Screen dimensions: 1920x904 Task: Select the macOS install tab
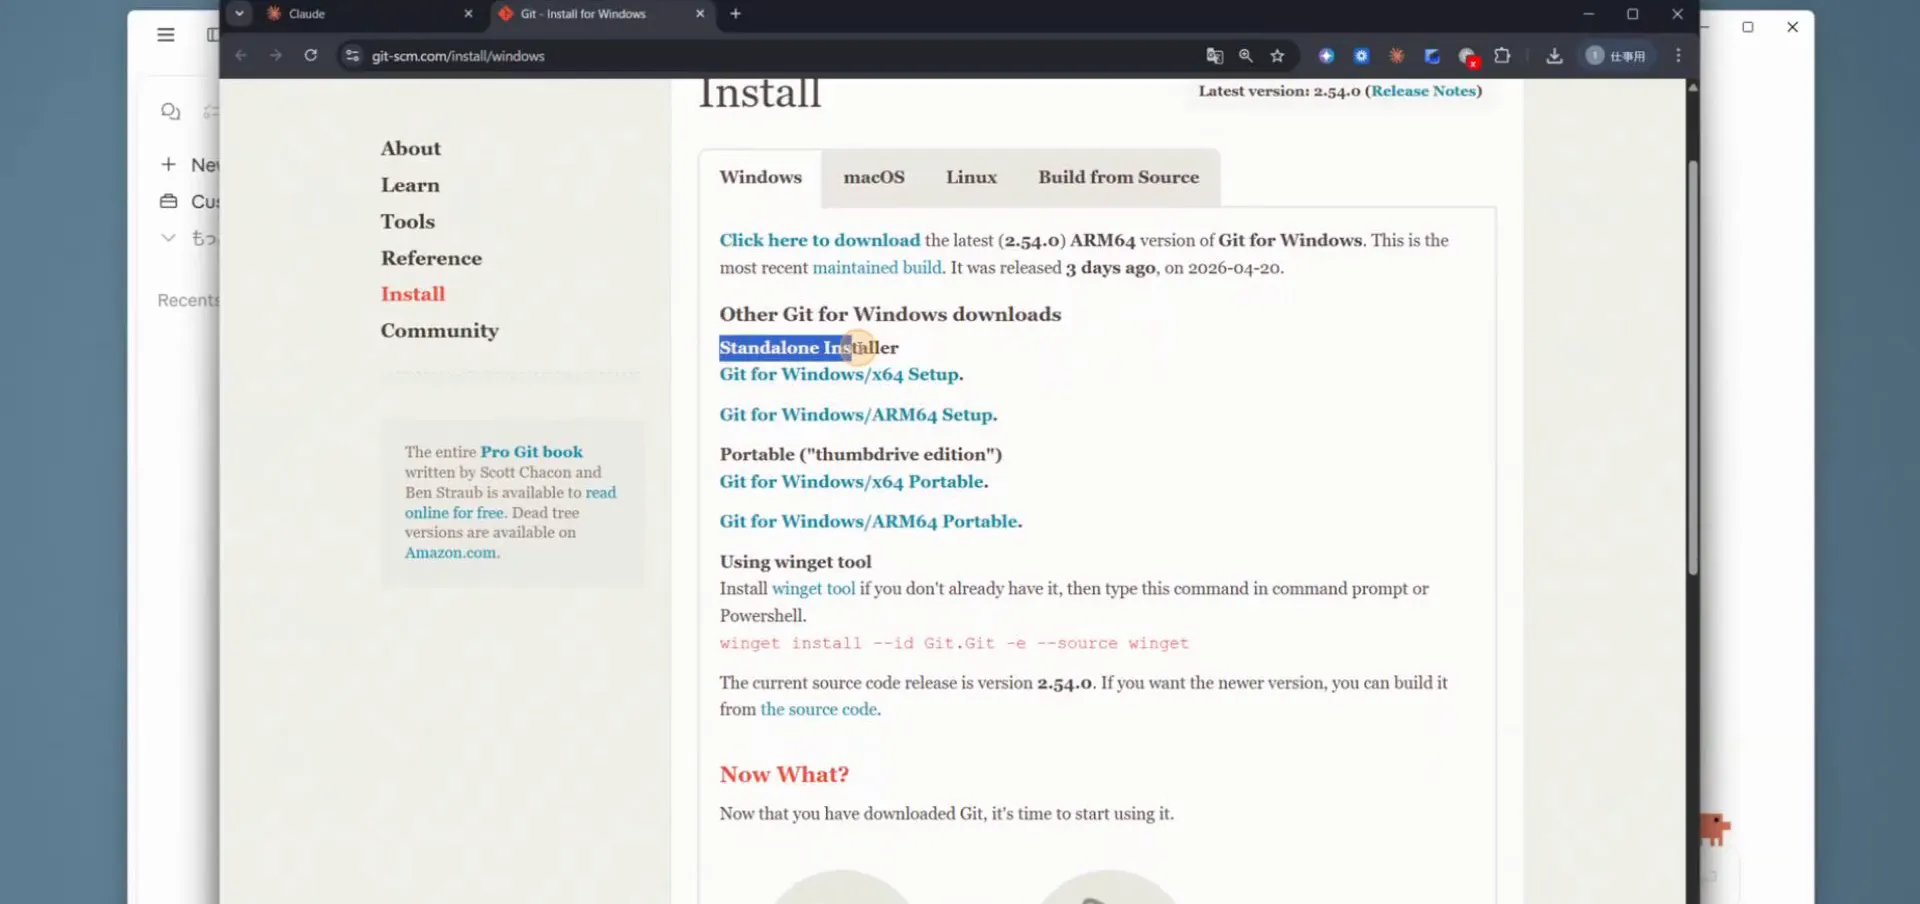click(x=874, y=177)
